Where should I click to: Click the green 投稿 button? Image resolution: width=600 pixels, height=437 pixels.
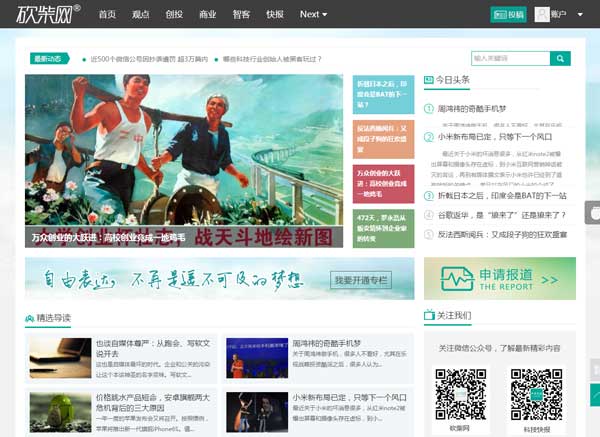pyautogui.click(x=509, y=15)
